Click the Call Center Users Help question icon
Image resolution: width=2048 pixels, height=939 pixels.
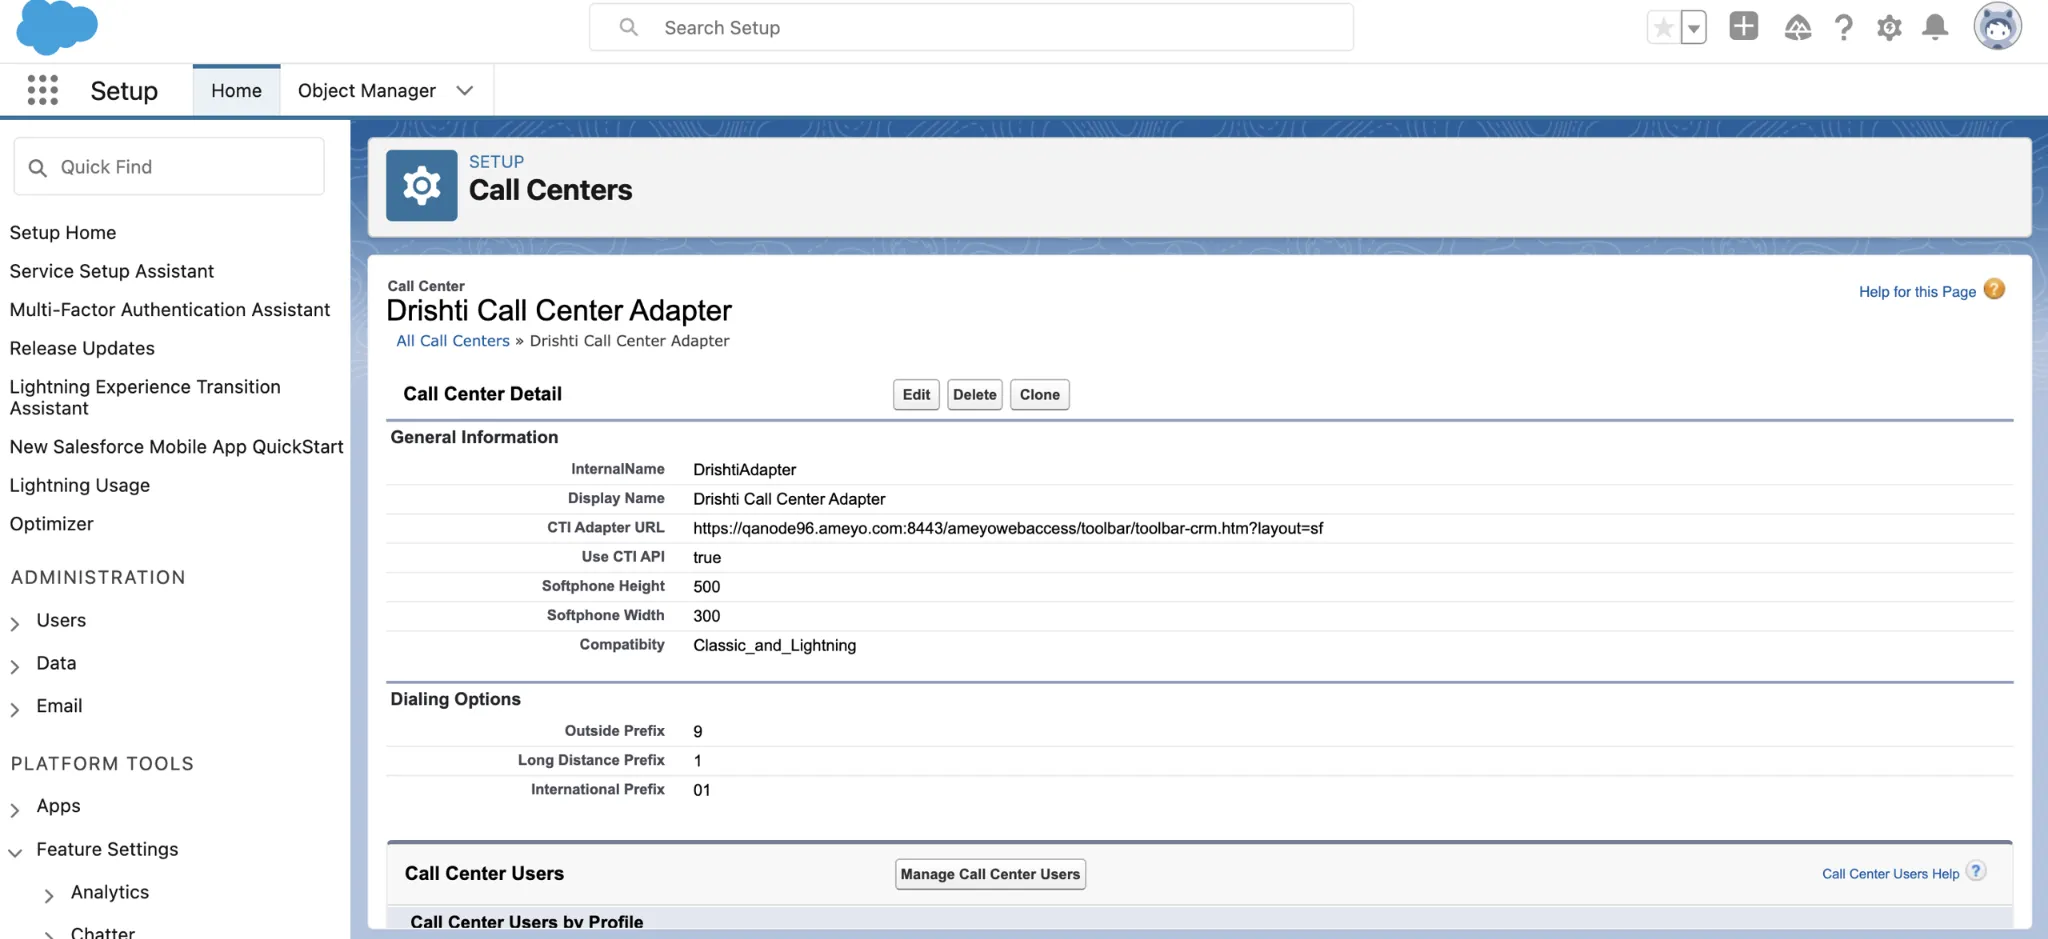coord(1976,871)
